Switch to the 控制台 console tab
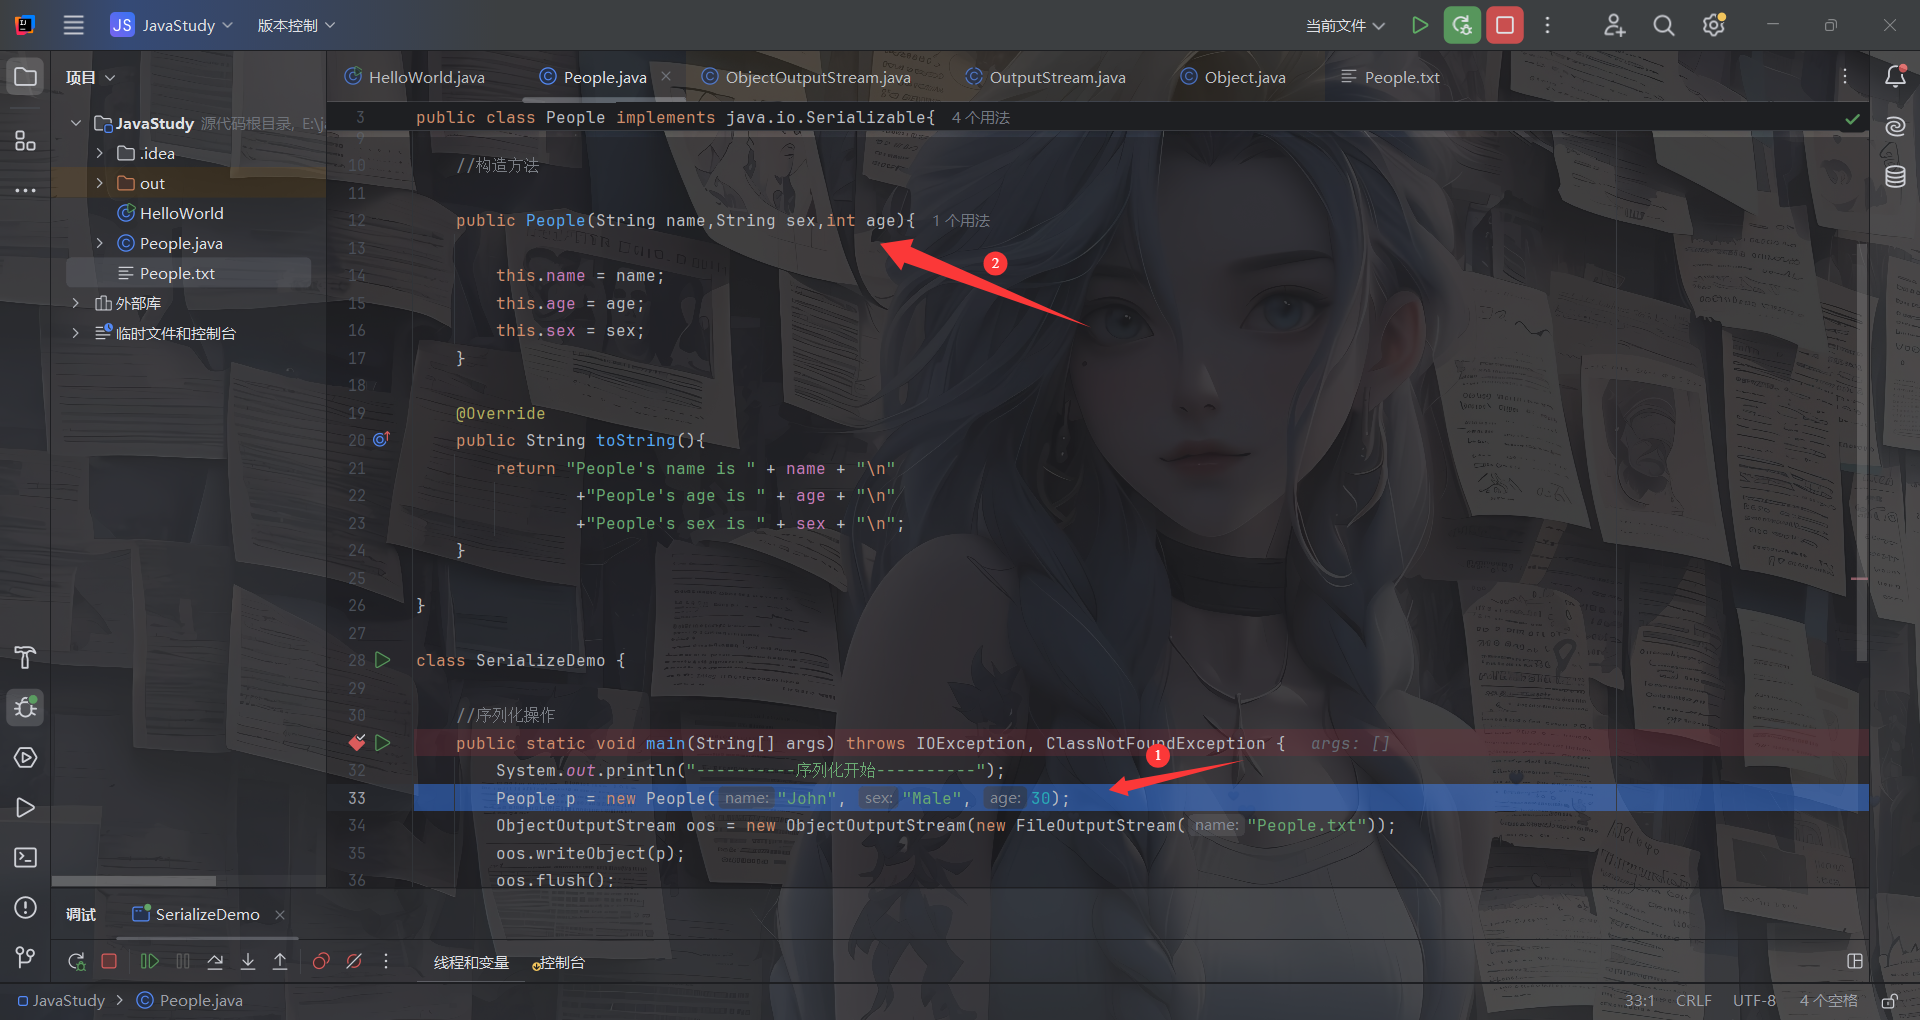This screenshot has height=1020, width=1920. pos(560,962)
